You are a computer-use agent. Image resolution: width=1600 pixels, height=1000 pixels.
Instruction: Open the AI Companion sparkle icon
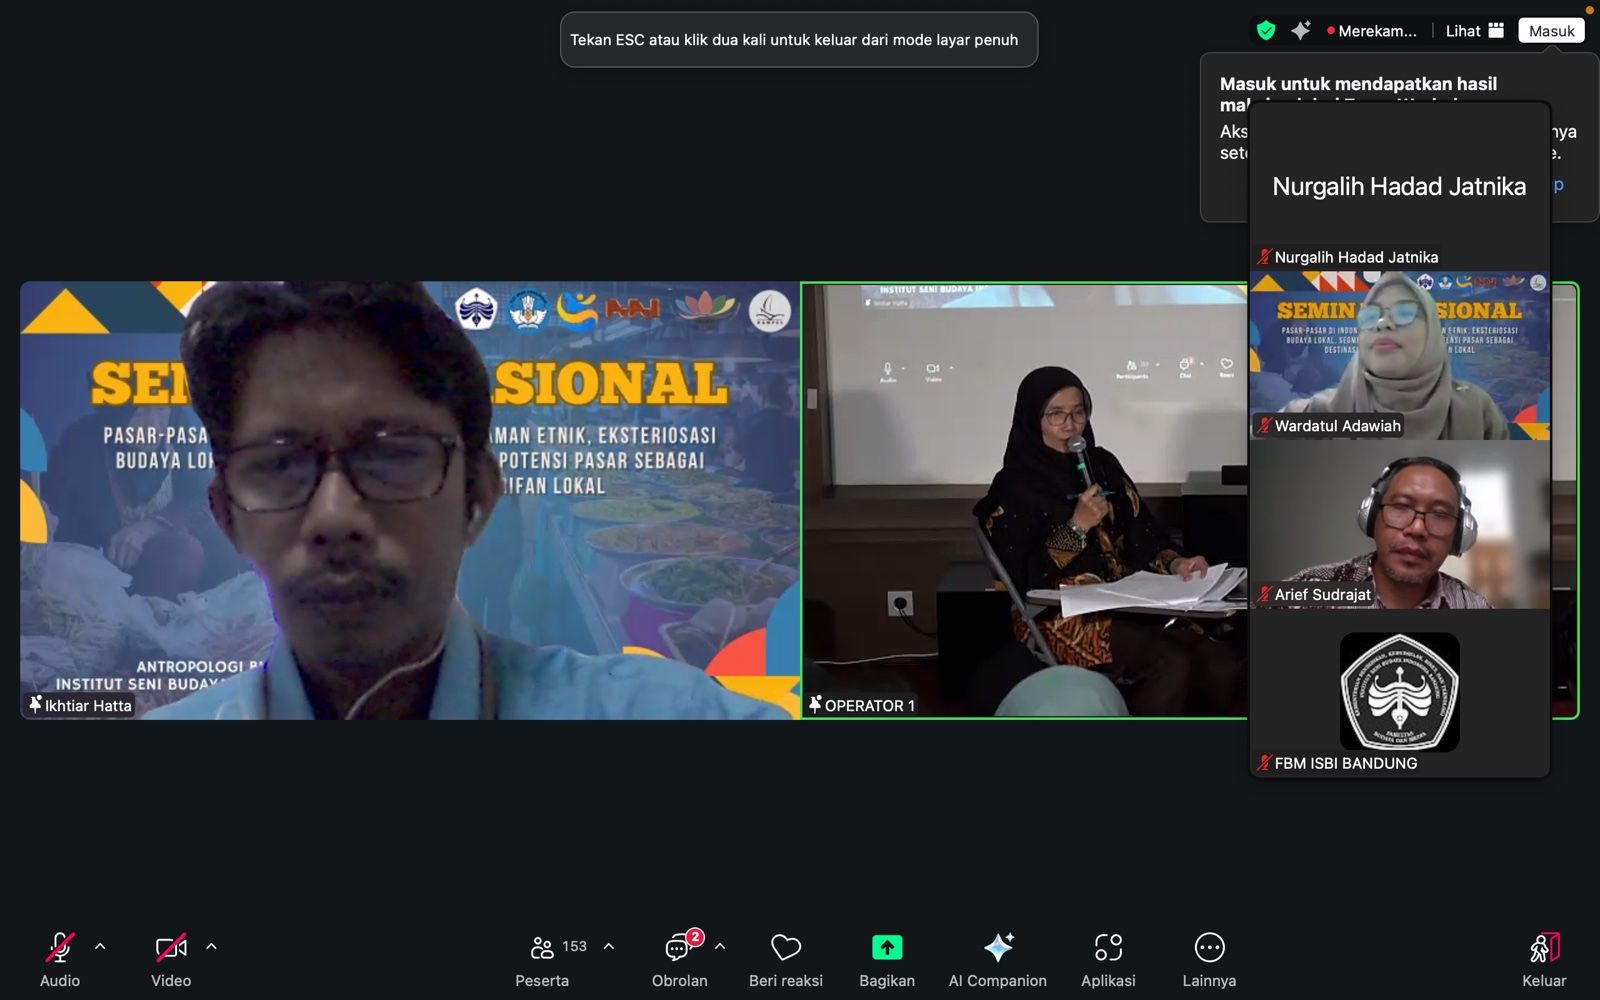point(997,947)
